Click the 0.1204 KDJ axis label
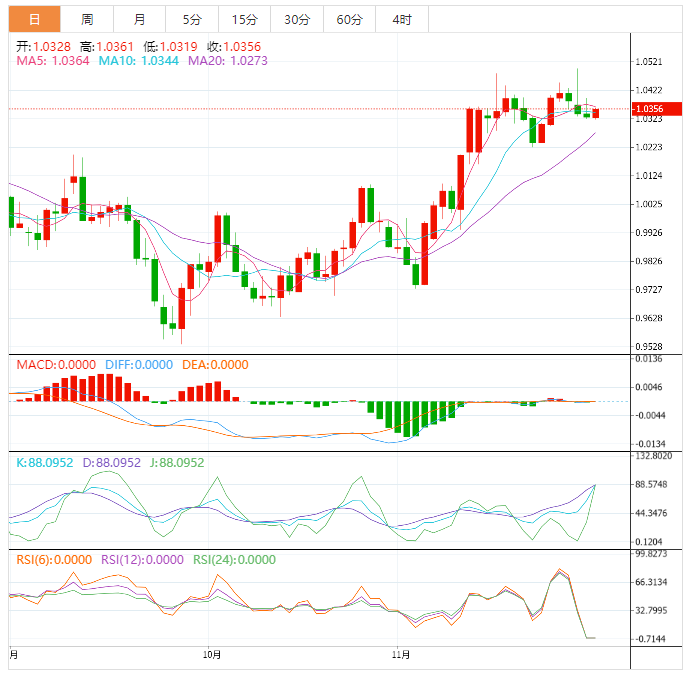 [649, 541]
